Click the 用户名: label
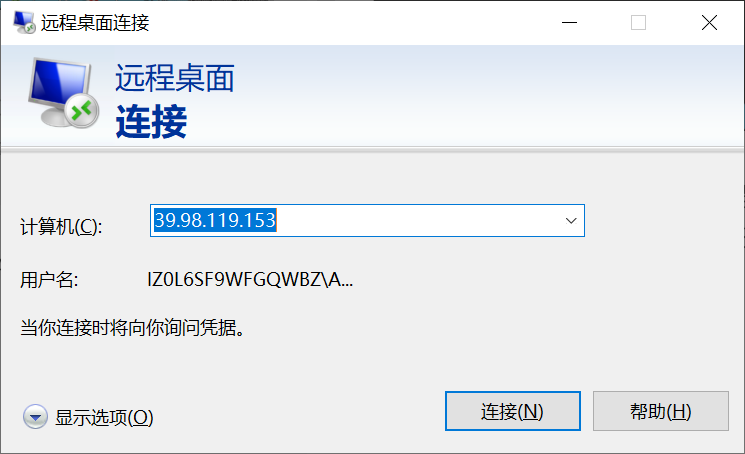Viewport: 745px width, 454px height. coord(49,280)
